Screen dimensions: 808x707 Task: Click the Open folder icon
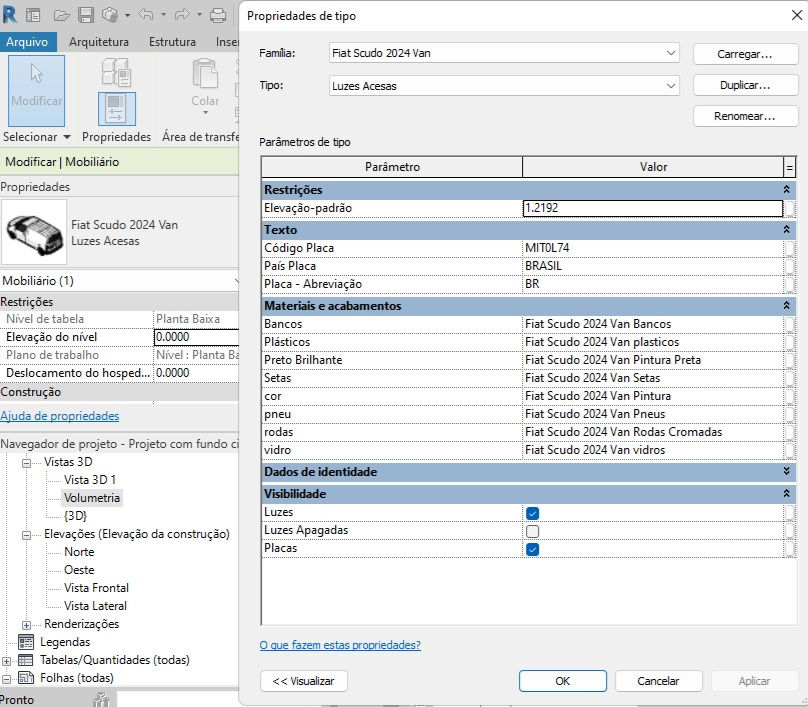61,15
